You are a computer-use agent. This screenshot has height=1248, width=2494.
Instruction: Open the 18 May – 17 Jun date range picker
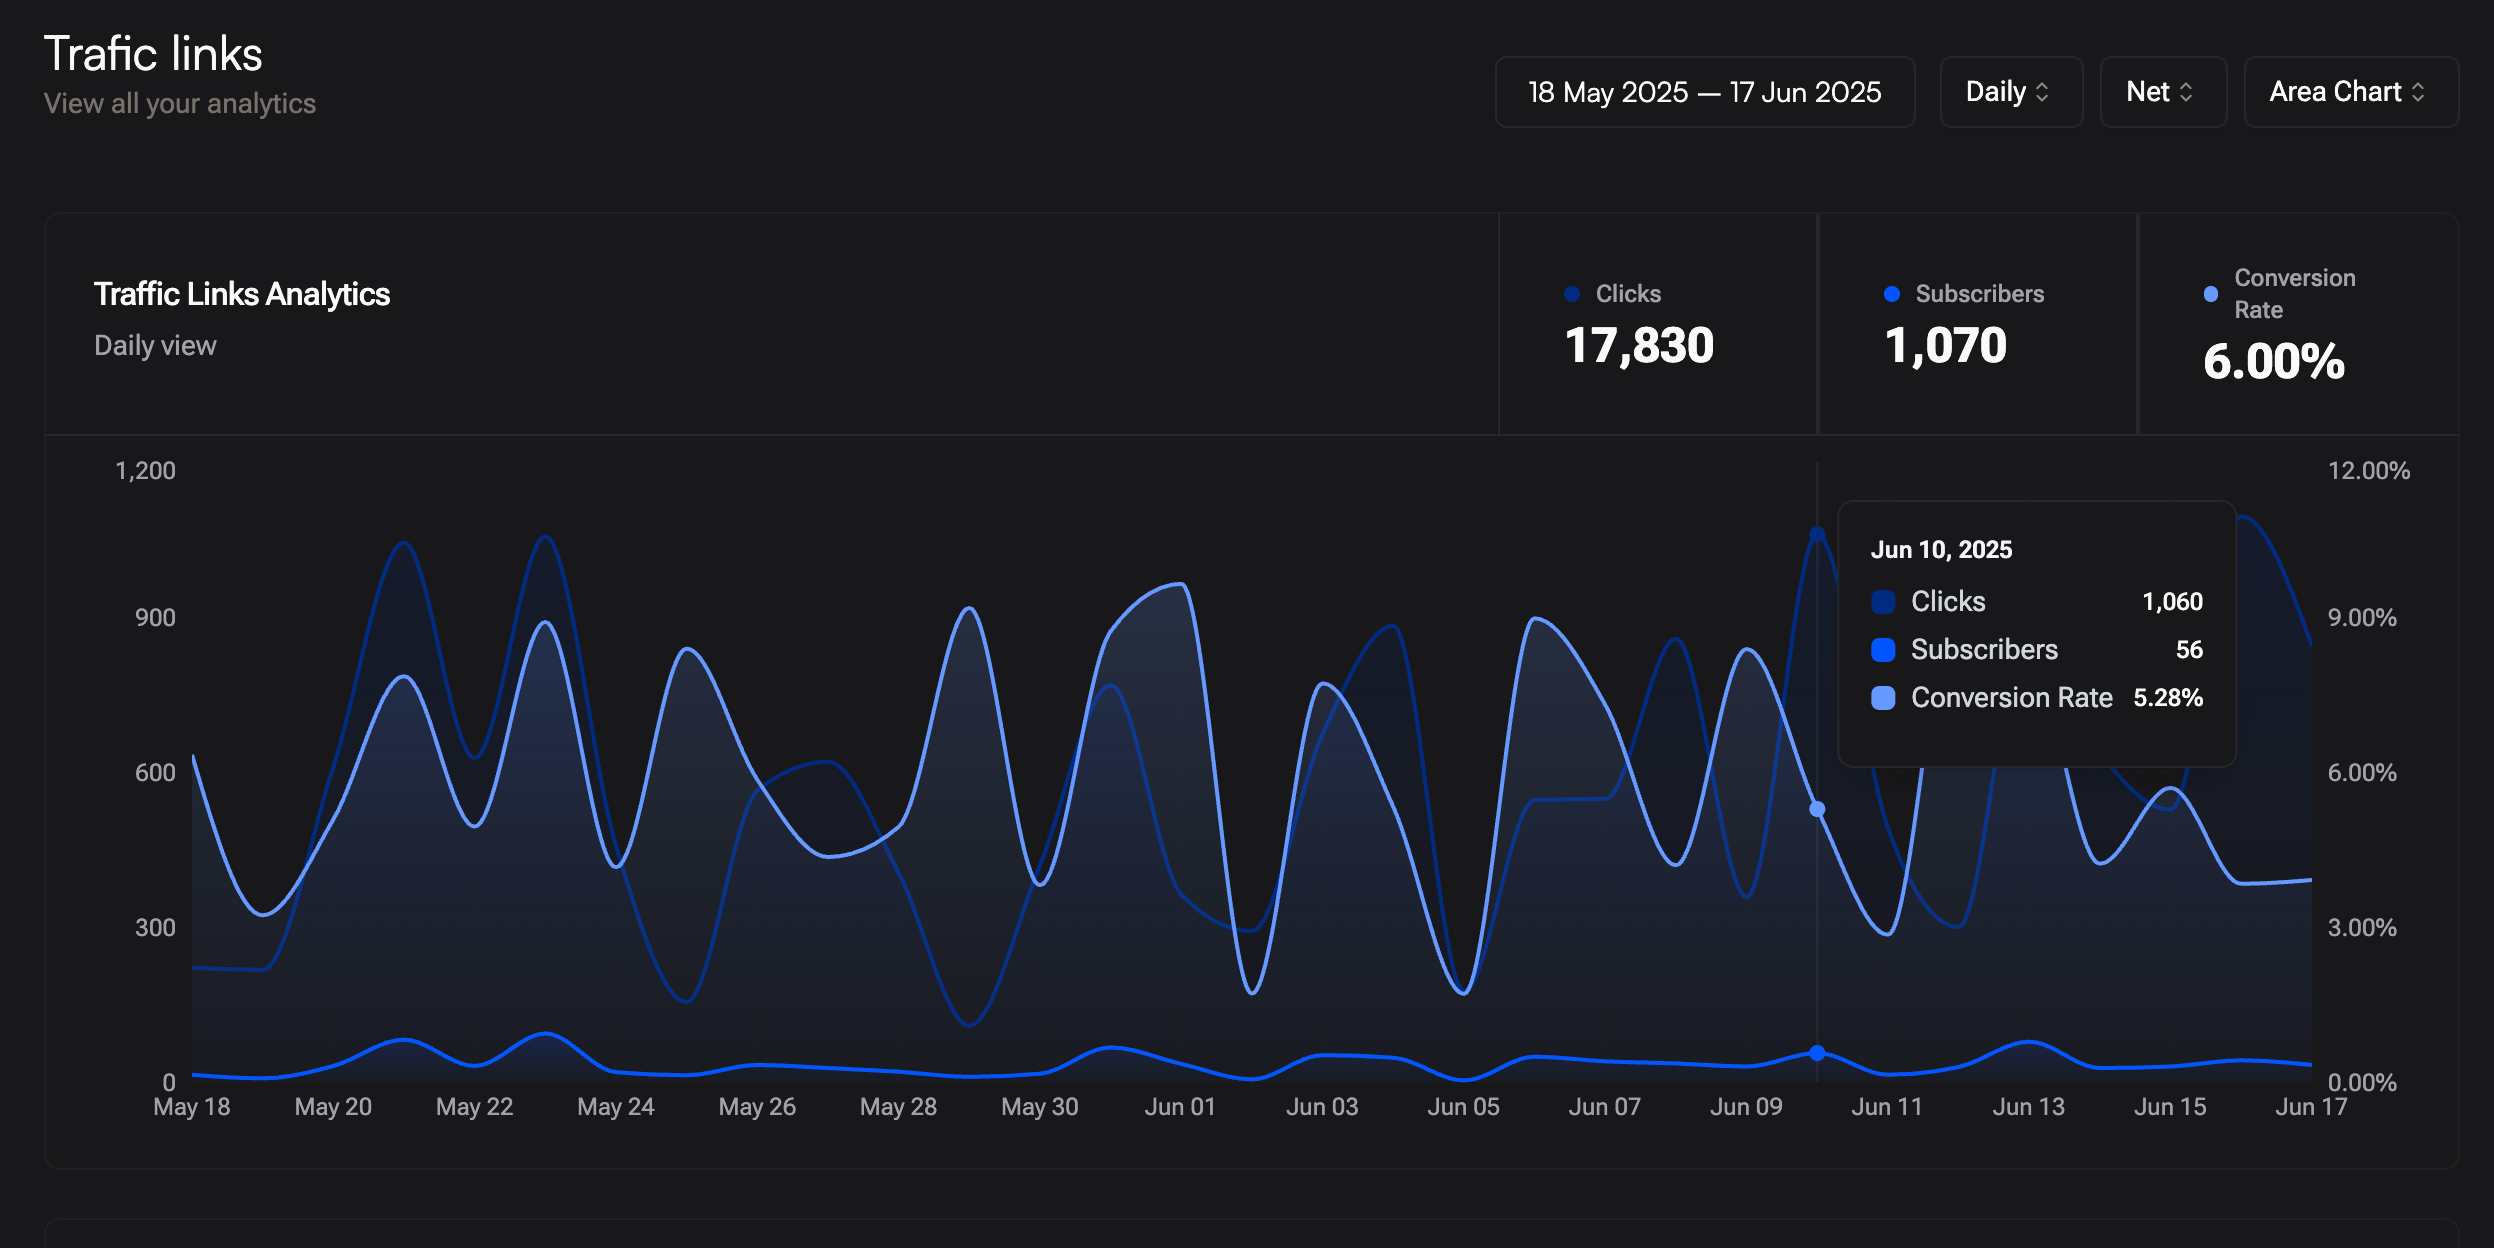1705,92
